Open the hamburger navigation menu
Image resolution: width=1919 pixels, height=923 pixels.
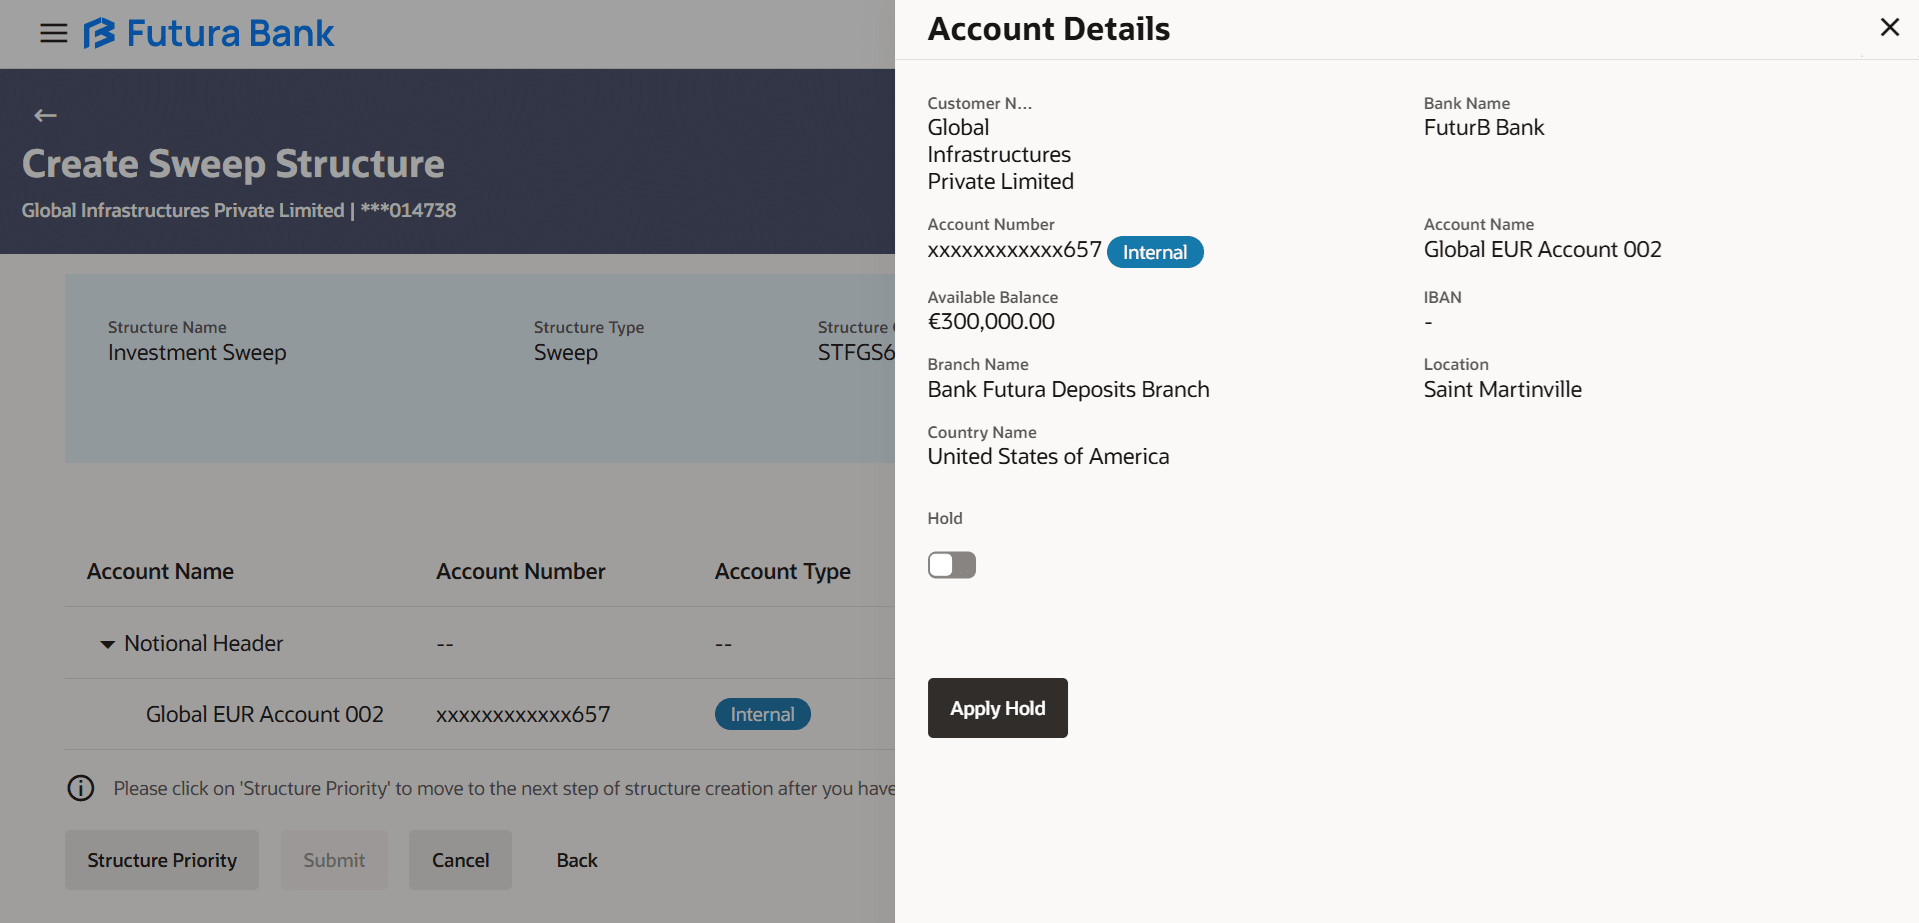pos(53,34)
